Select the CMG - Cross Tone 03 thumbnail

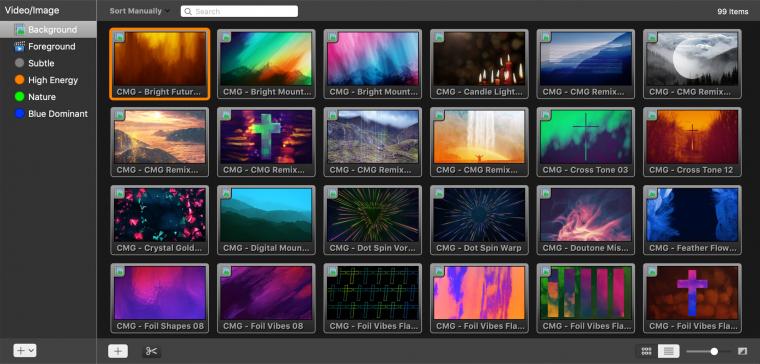586,142
